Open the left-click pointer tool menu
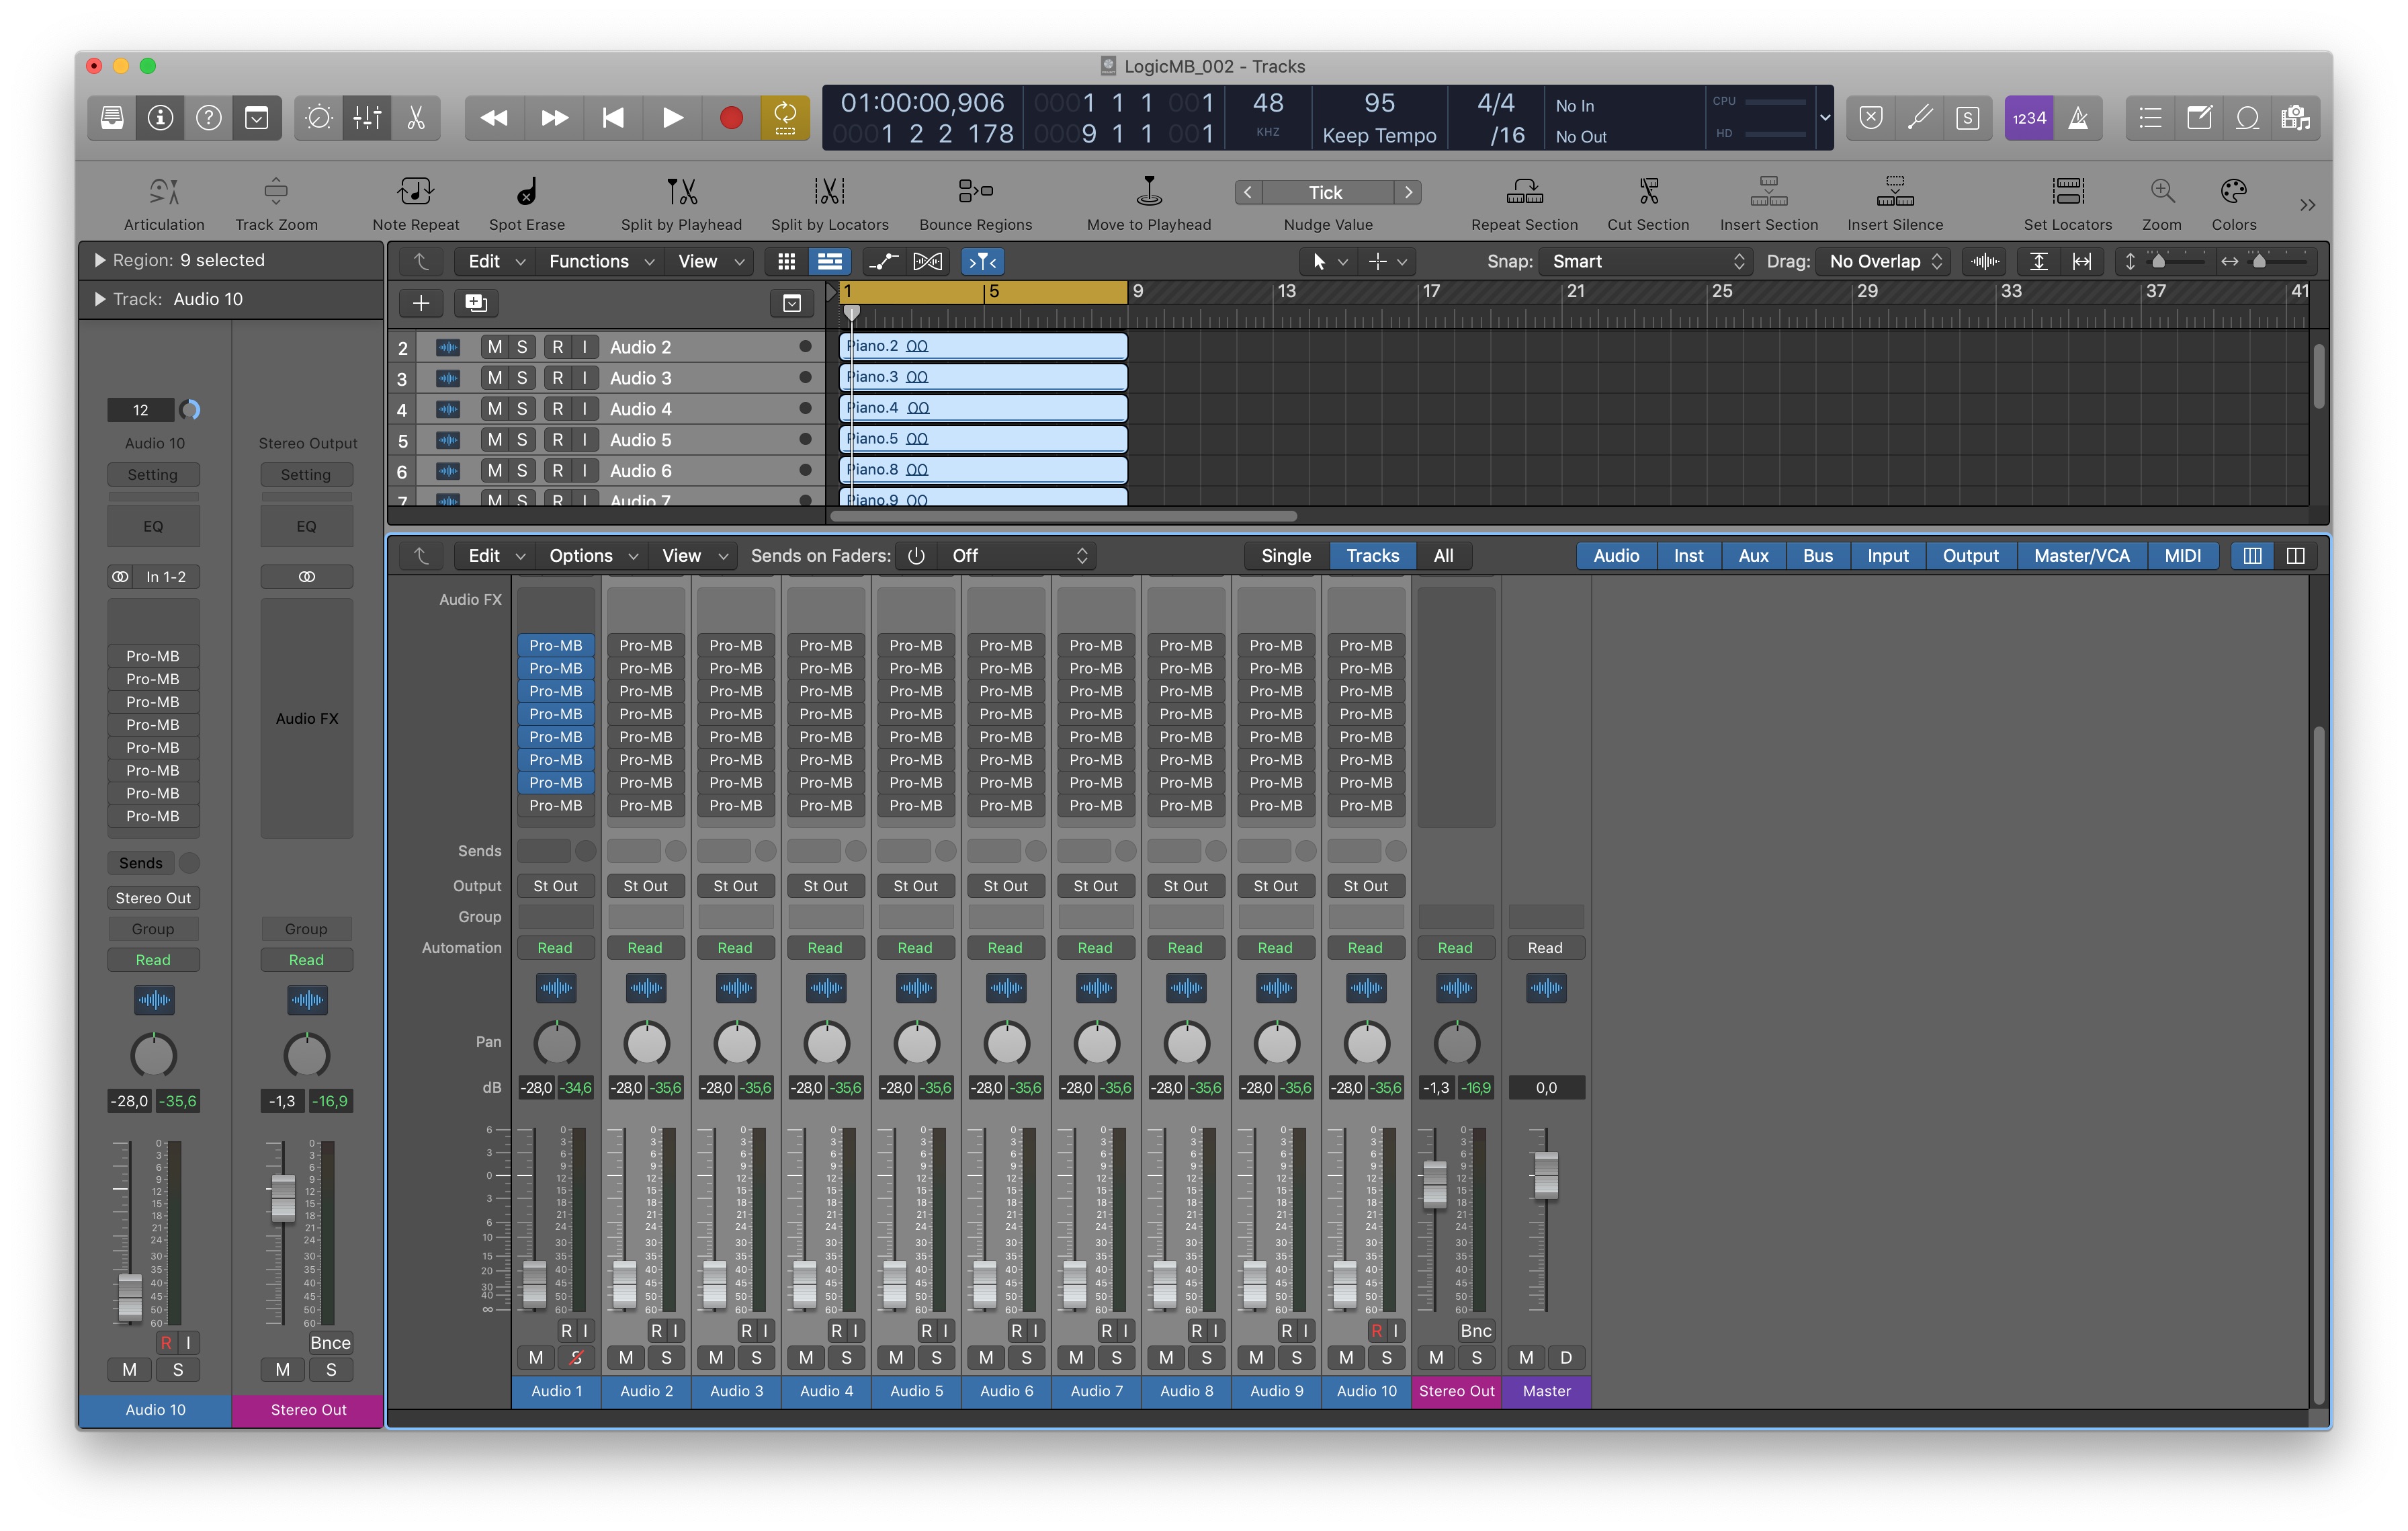 pyautogui.click(x=1329, y=262)
